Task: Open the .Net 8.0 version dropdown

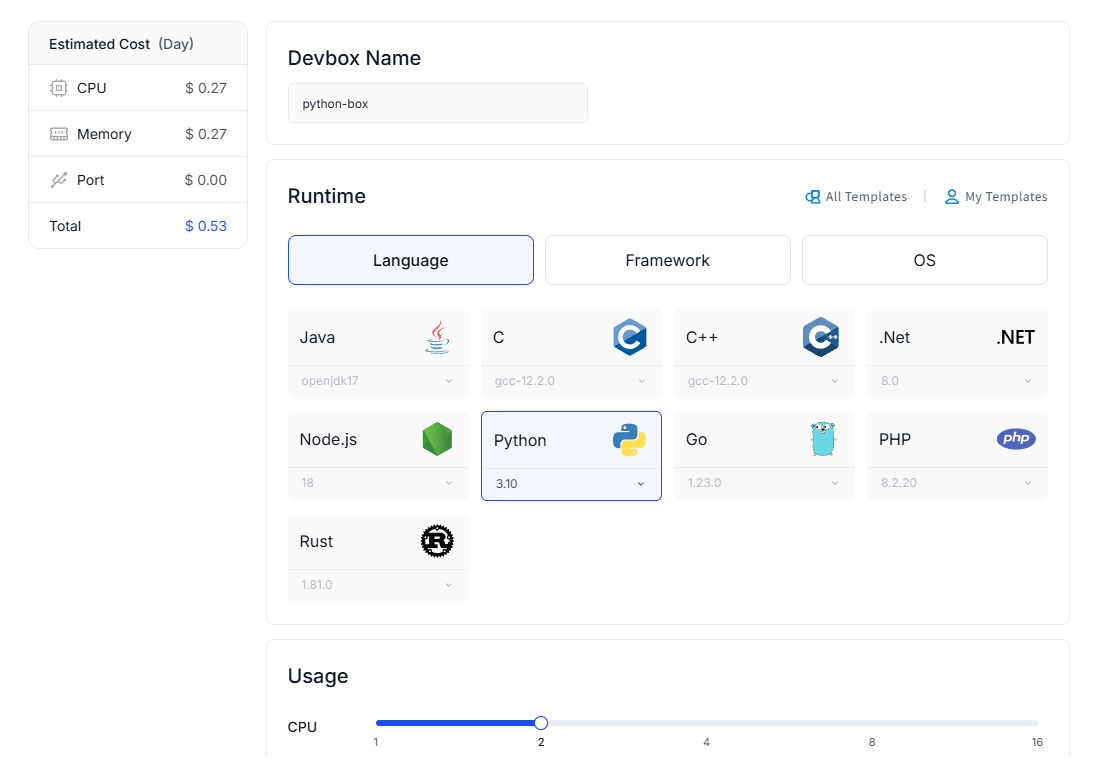Action: pos(957,381)
